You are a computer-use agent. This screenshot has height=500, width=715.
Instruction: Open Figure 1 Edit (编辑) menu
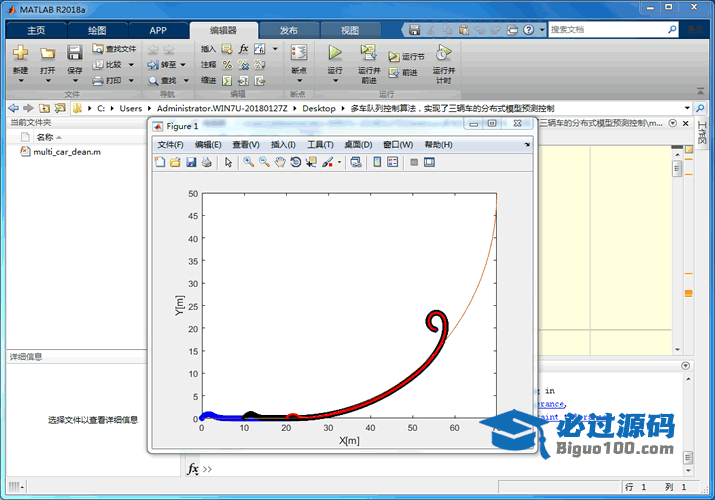pos(208,144)
